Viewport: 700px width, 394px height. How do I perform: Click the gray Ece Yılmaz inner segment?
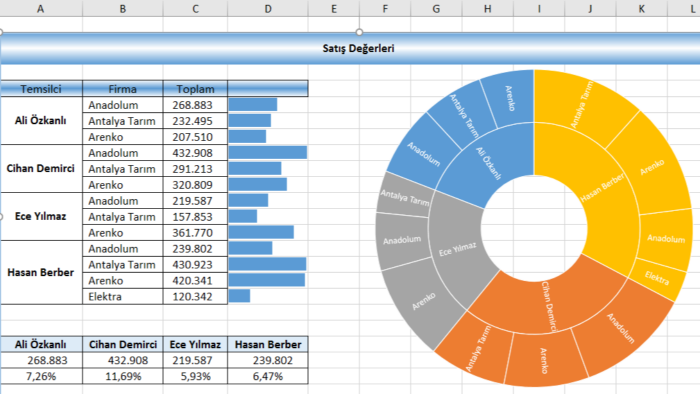(460, 250)
